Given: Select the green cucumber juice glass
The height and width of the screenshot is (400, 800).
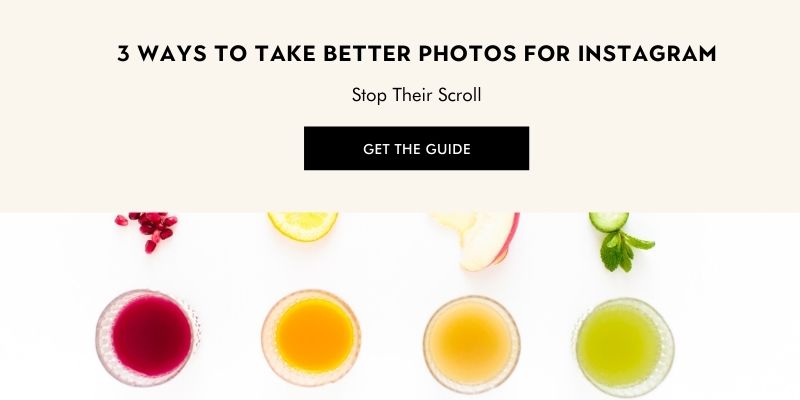Looking at the screenshot, I should coord(624,347).
